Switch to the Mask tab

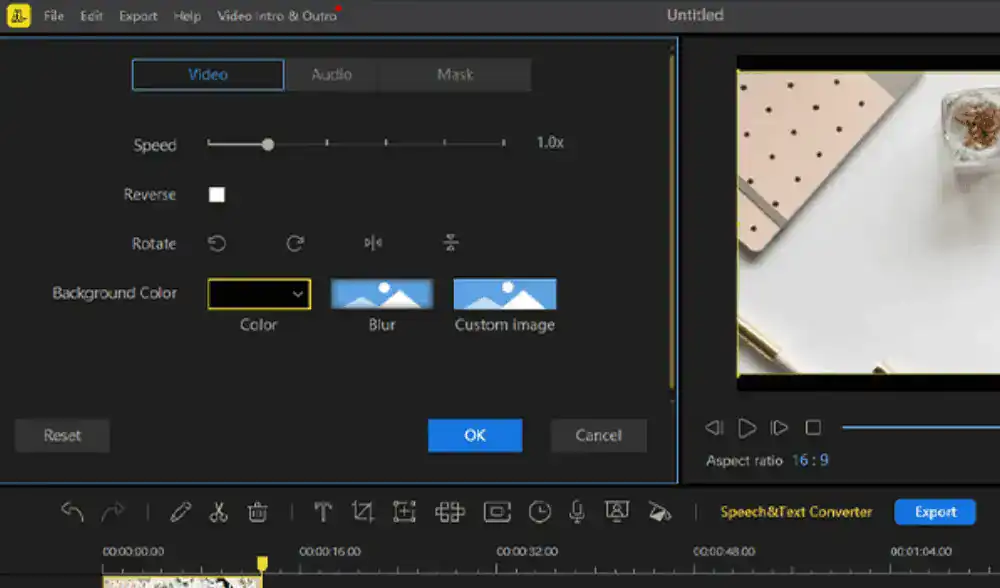coord(455,75)
